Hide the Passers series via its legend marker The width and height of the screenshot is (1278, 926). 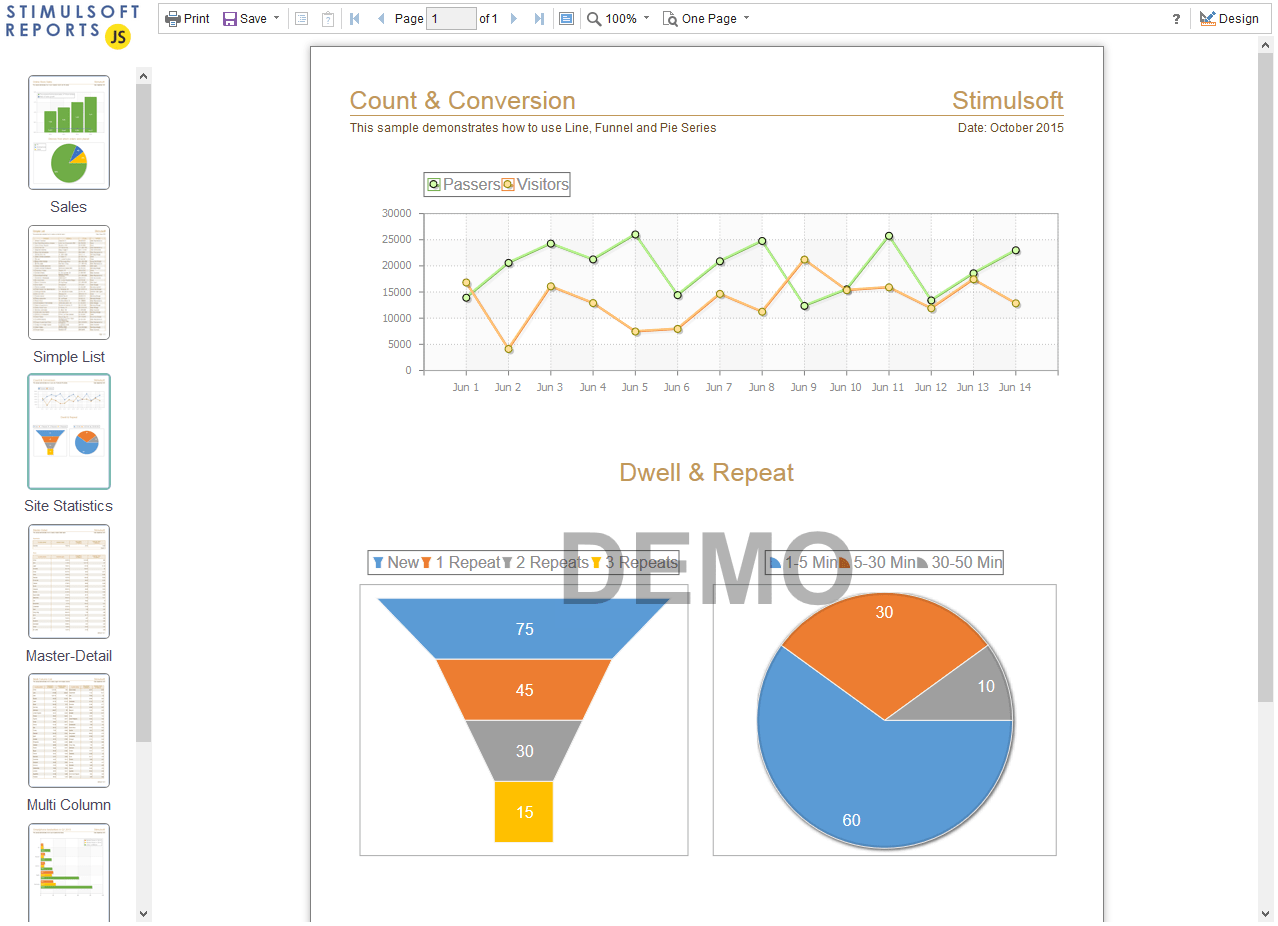click(x=434, y=184)
